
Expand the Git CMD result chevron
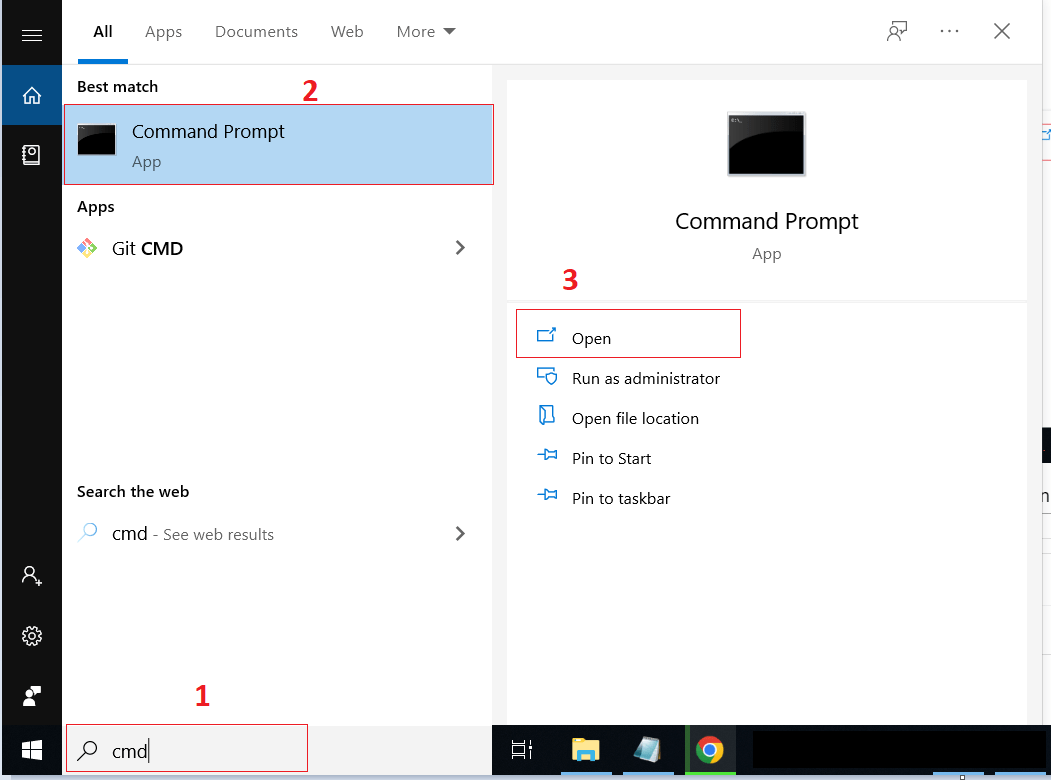pos(460,247)
